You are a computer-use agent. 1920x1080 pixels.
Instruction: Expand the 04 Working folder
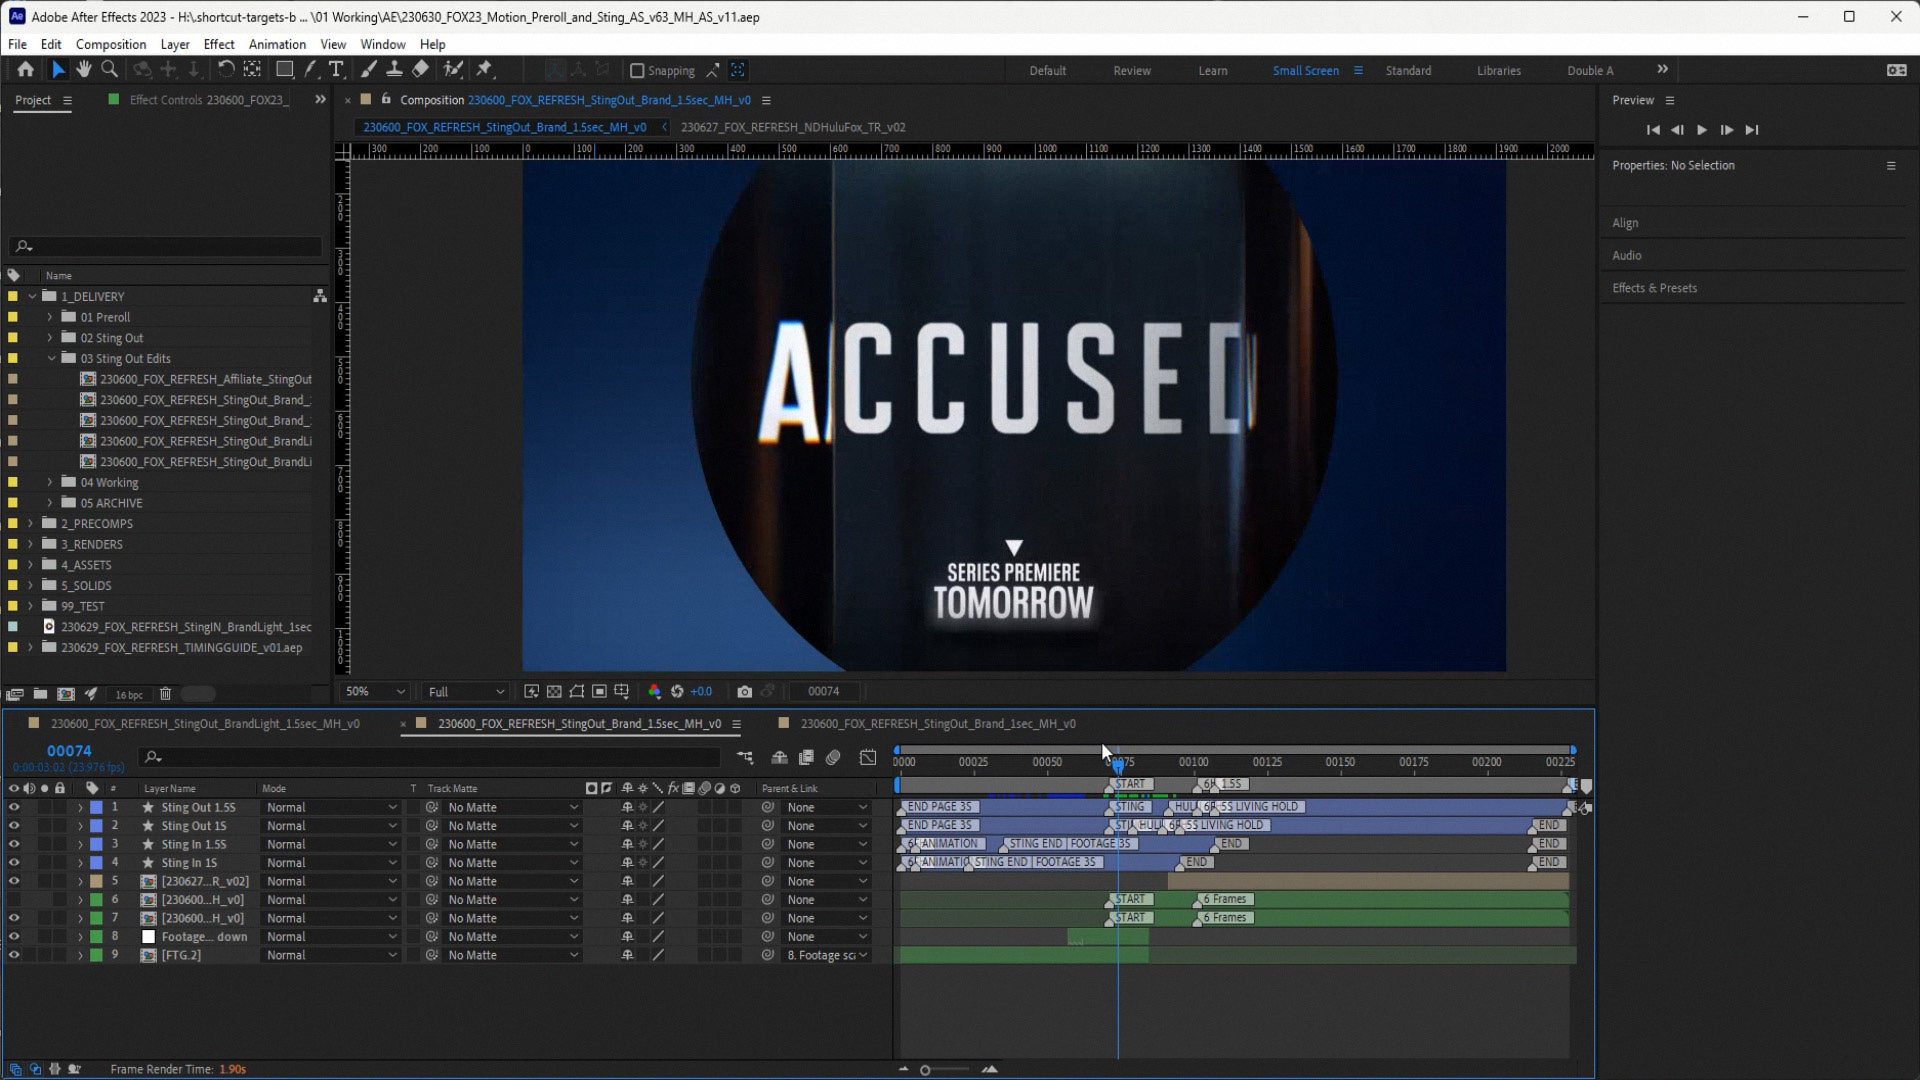point(50,482)
